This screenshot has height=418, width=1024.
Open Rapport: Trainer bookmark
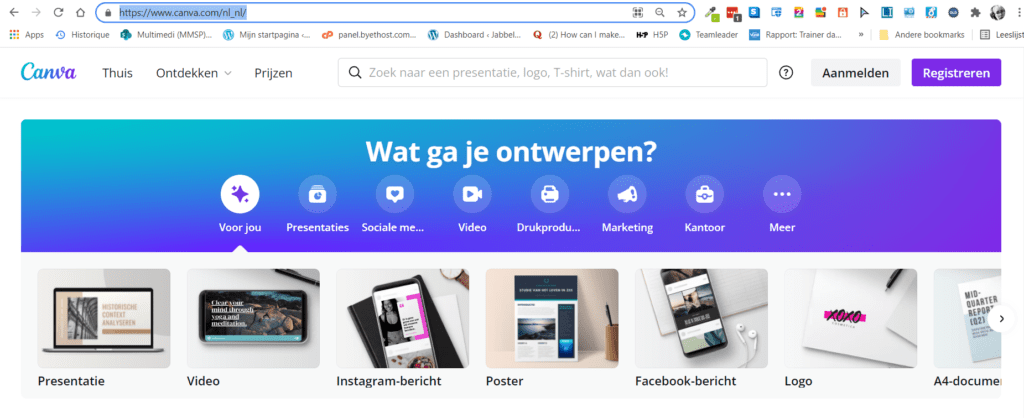tap(795, 35)
